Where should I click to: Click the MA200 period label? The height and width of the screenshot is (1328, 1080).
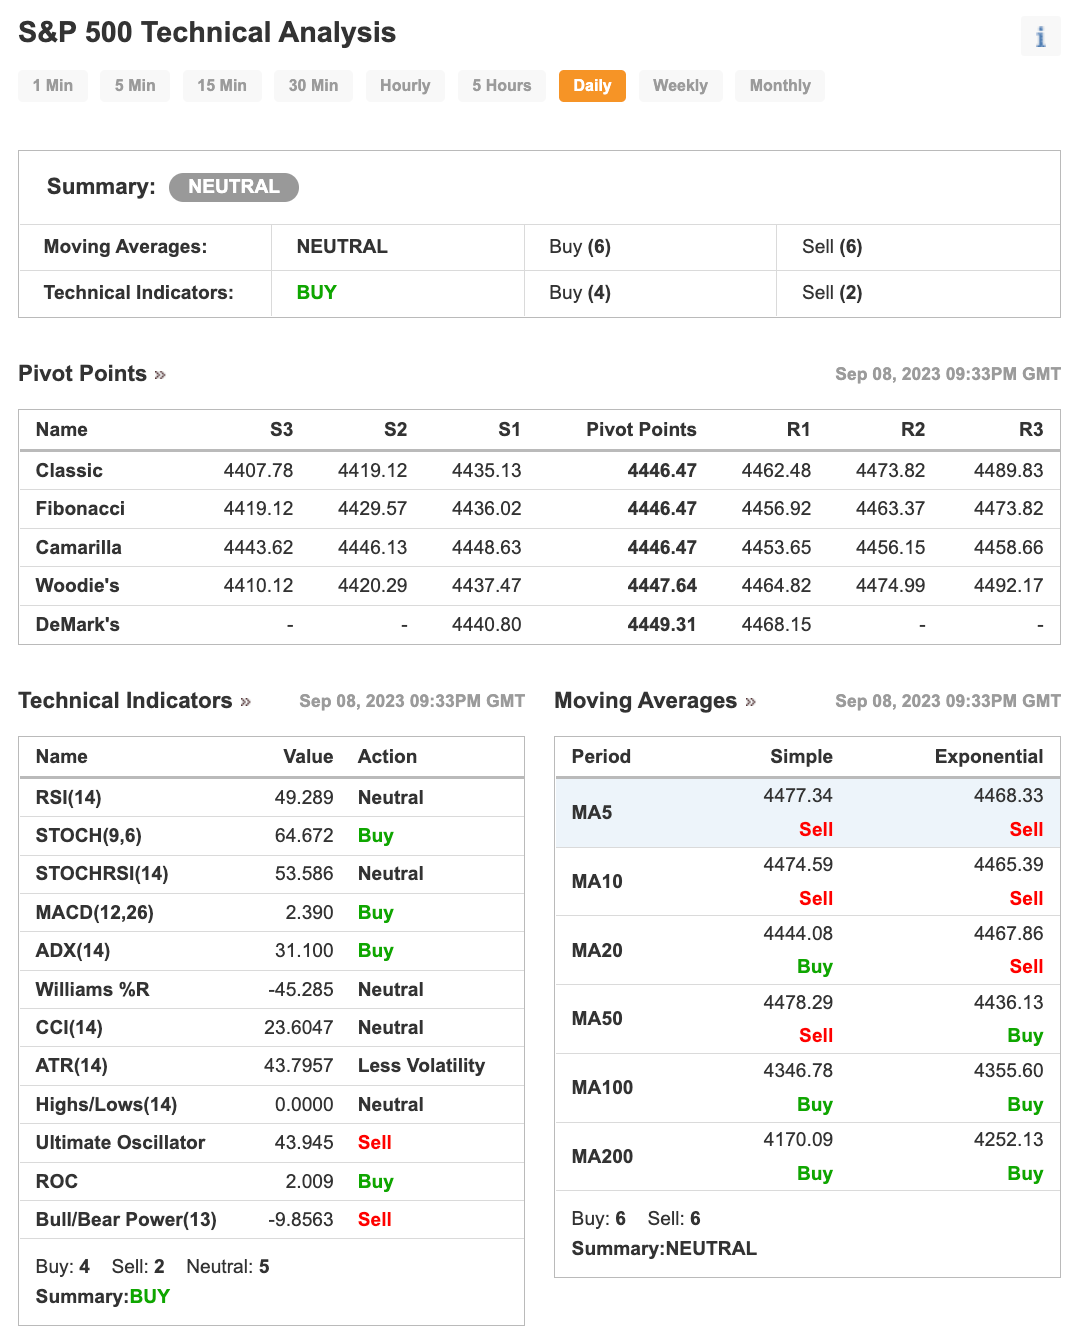point(602,1157)
